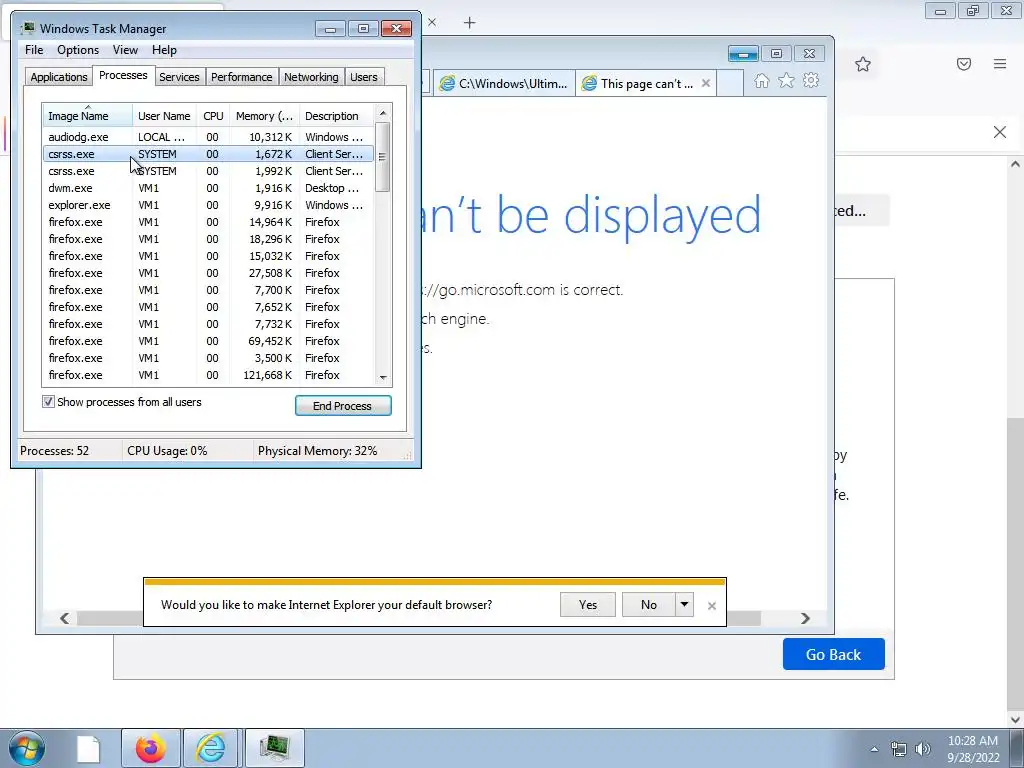Sort processes by Description column header
This screenshot has width=1024, height=768.
(x=337, y=116)
